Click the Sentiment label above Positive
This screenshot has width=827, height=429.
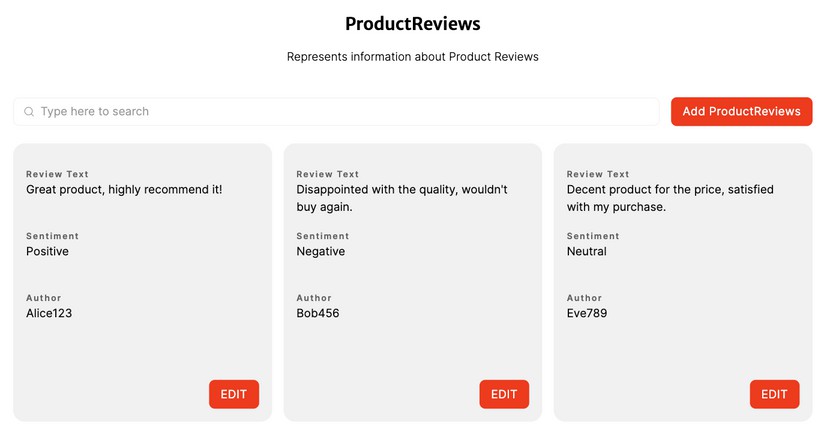tap(52, 236)
